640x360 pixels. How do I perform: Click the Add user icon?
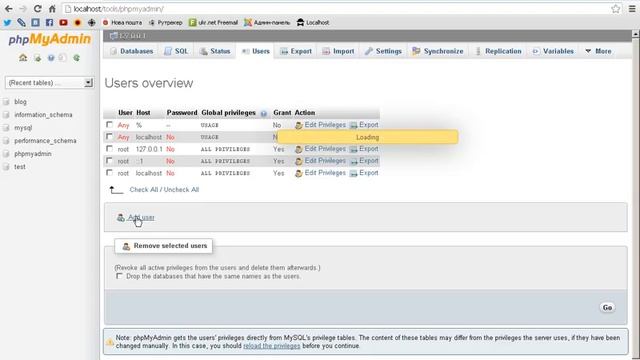click(x=120, y=218)
